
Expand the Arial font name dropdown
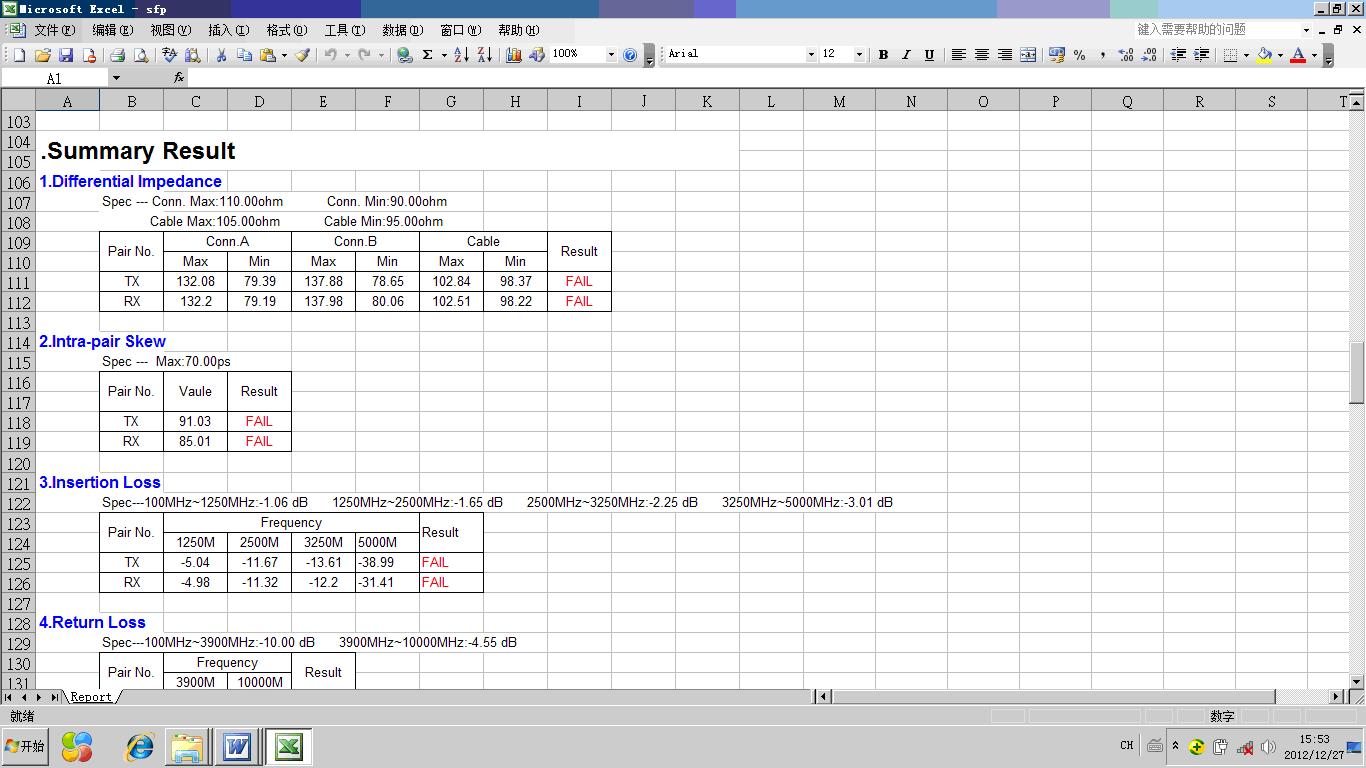[811, 55]
